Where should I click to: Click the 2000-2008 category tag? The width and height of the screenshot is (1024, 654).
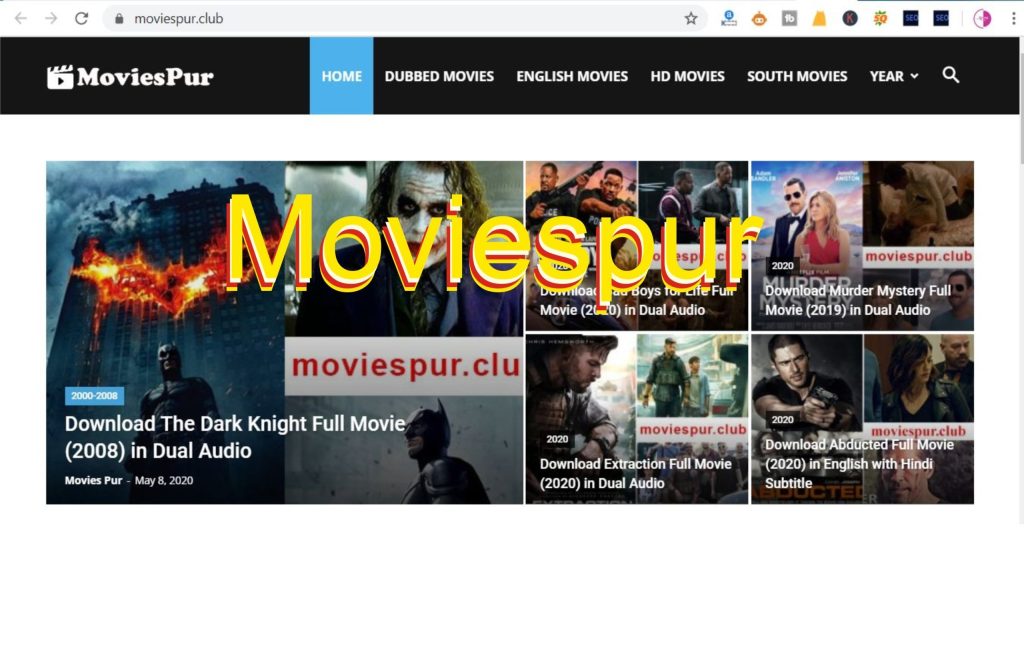(x=94, y=395)
